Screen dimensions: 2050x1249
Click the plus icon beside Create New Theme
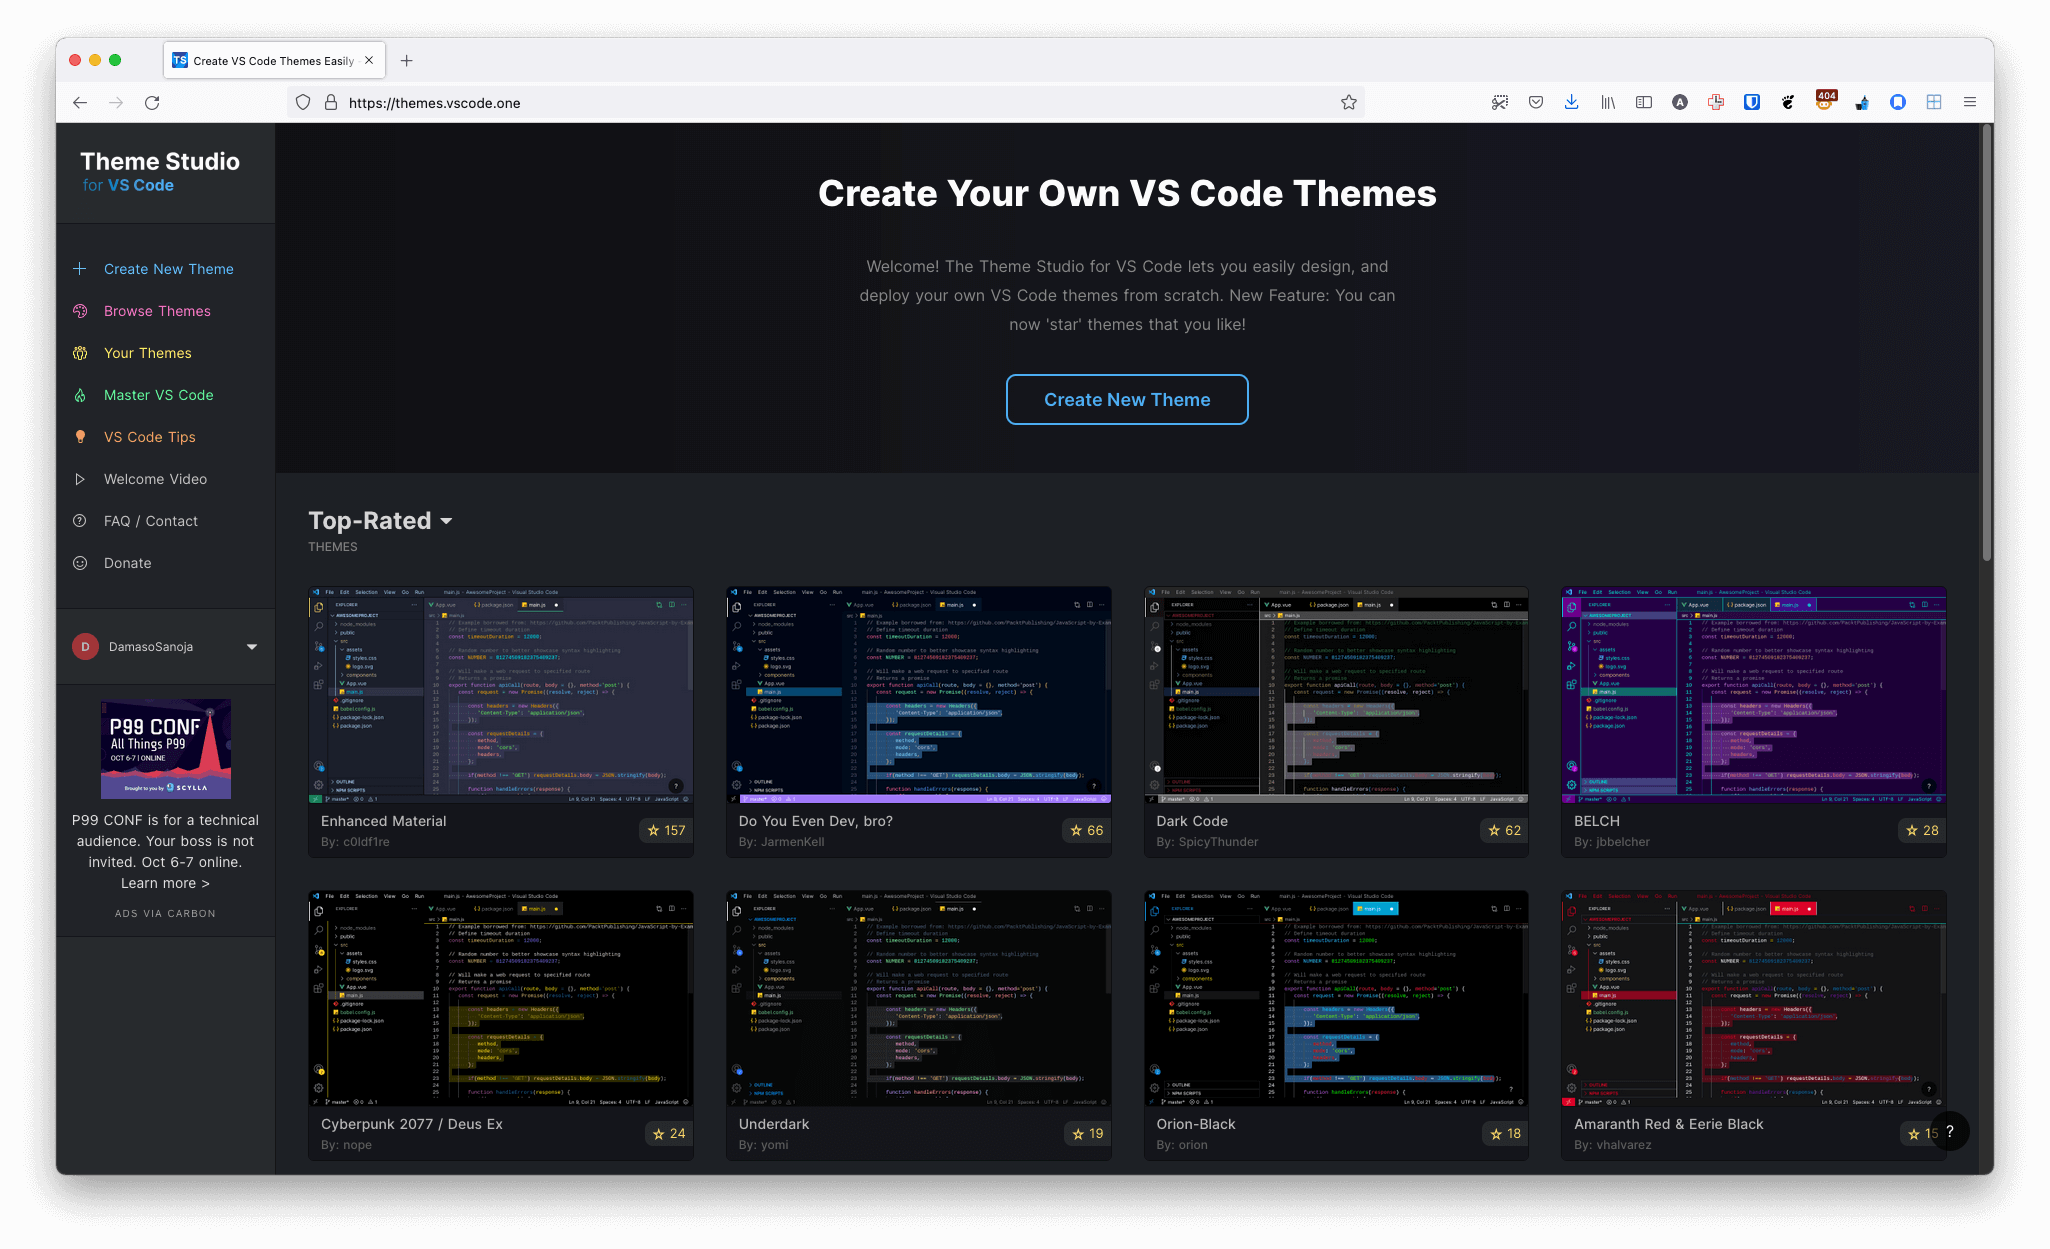click(80, 269)
